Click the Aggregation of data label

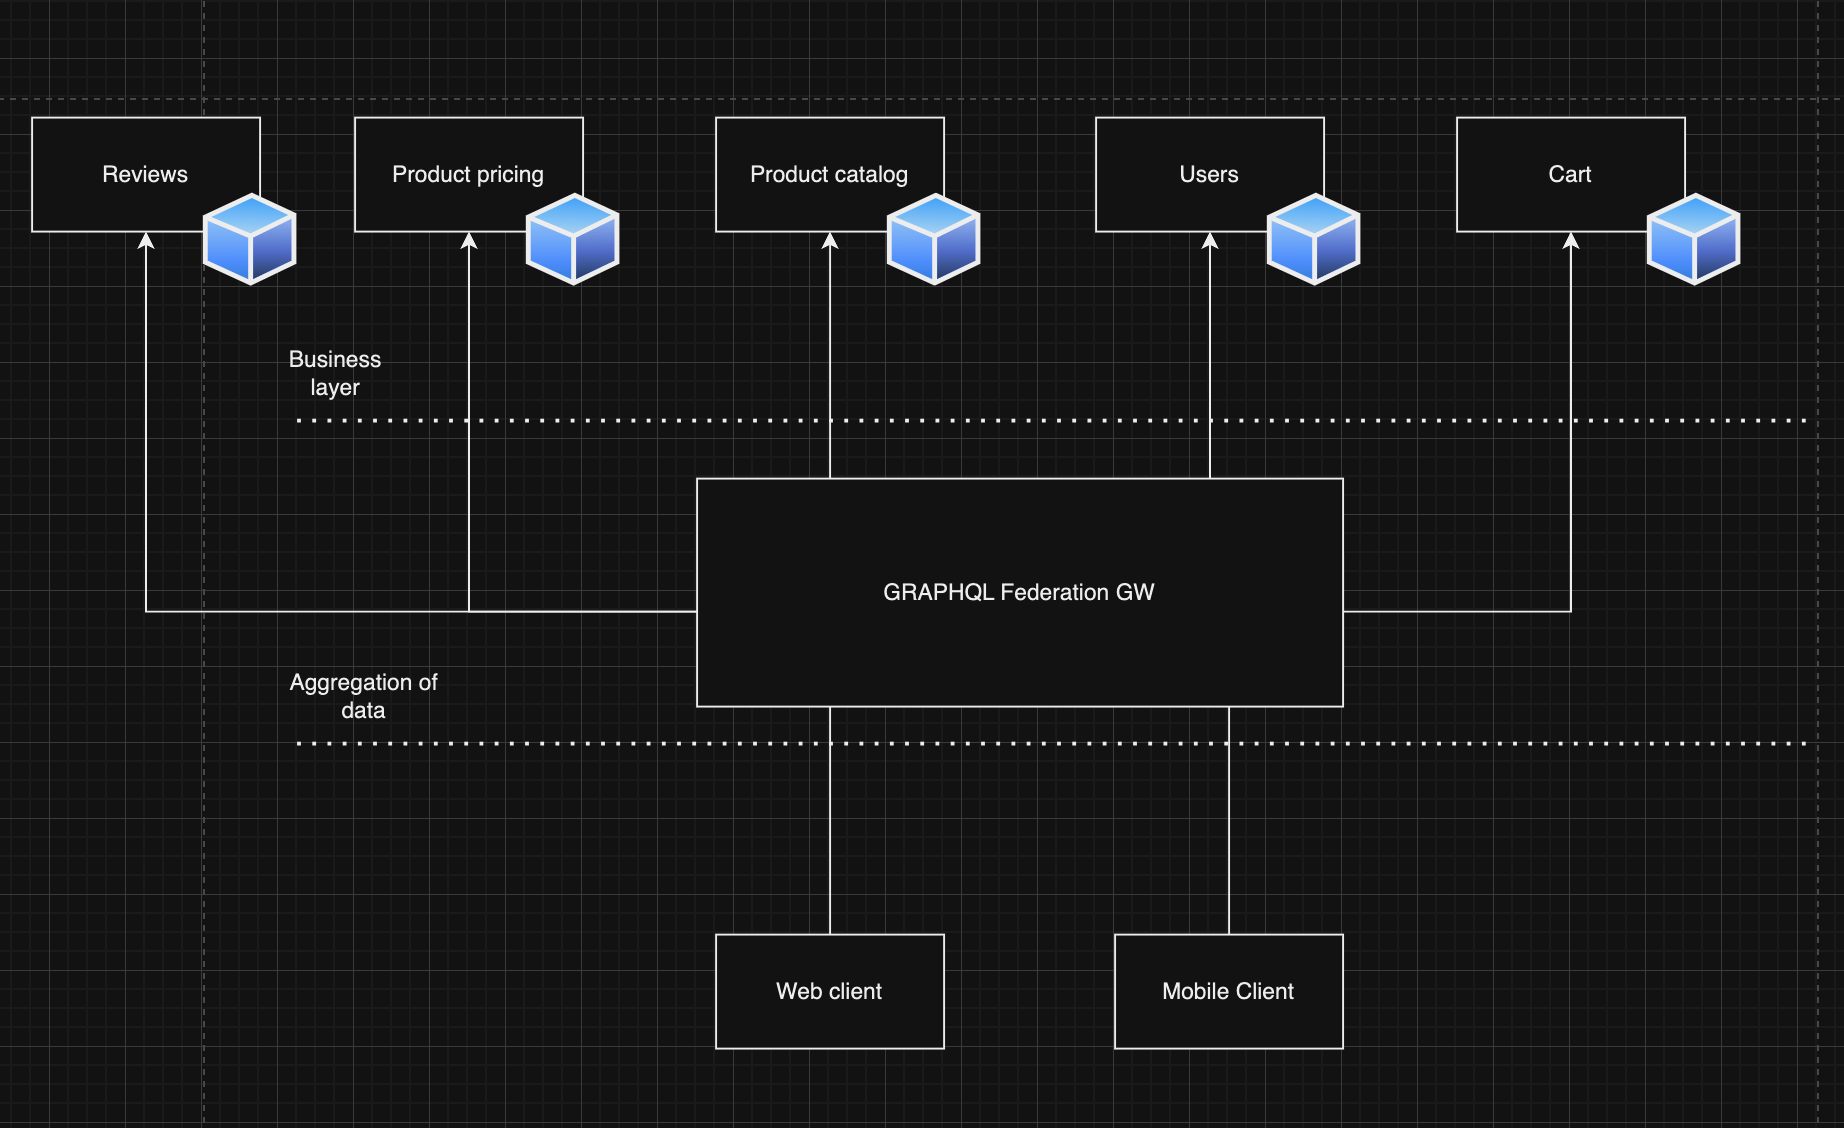click(x=363, y=696)
